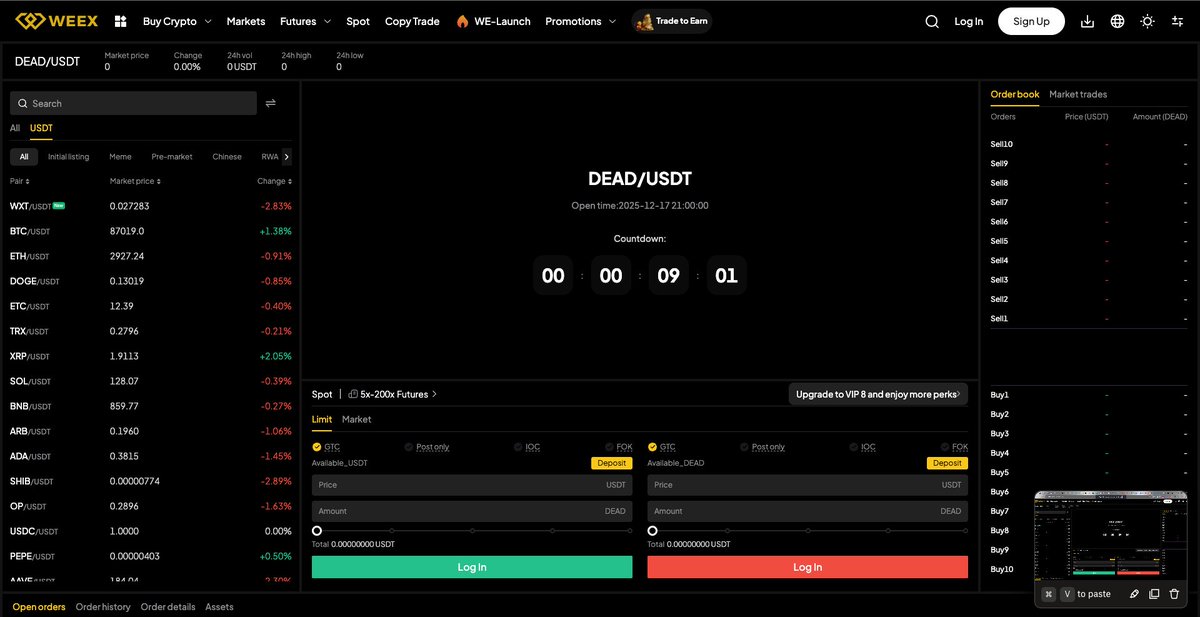Viewport: 1200px width, 617px height.
Task: Open the layout settings sliders icon
Action: (1177, 21)
